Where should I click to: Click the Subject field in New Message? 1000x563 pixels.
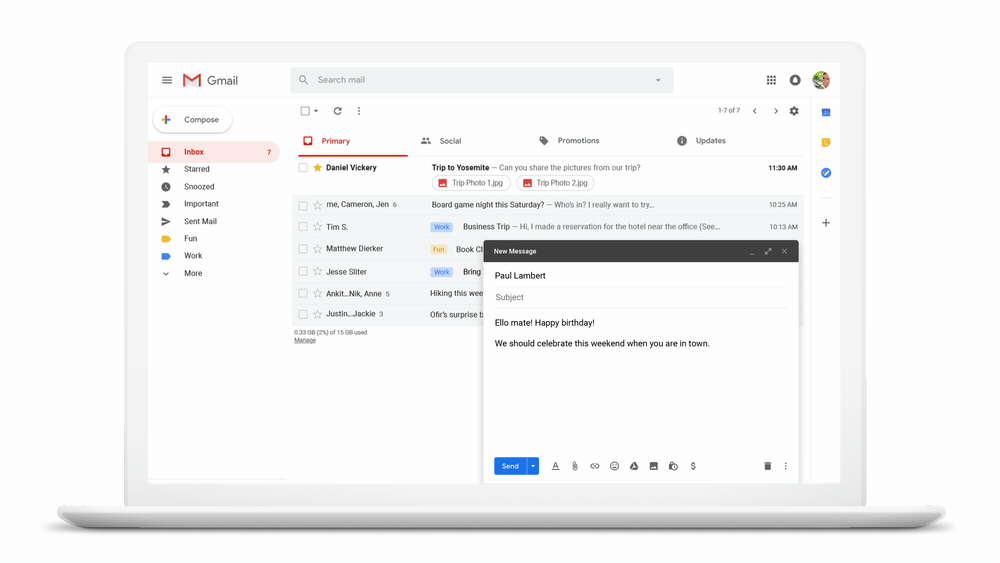[x=640, y=297]
